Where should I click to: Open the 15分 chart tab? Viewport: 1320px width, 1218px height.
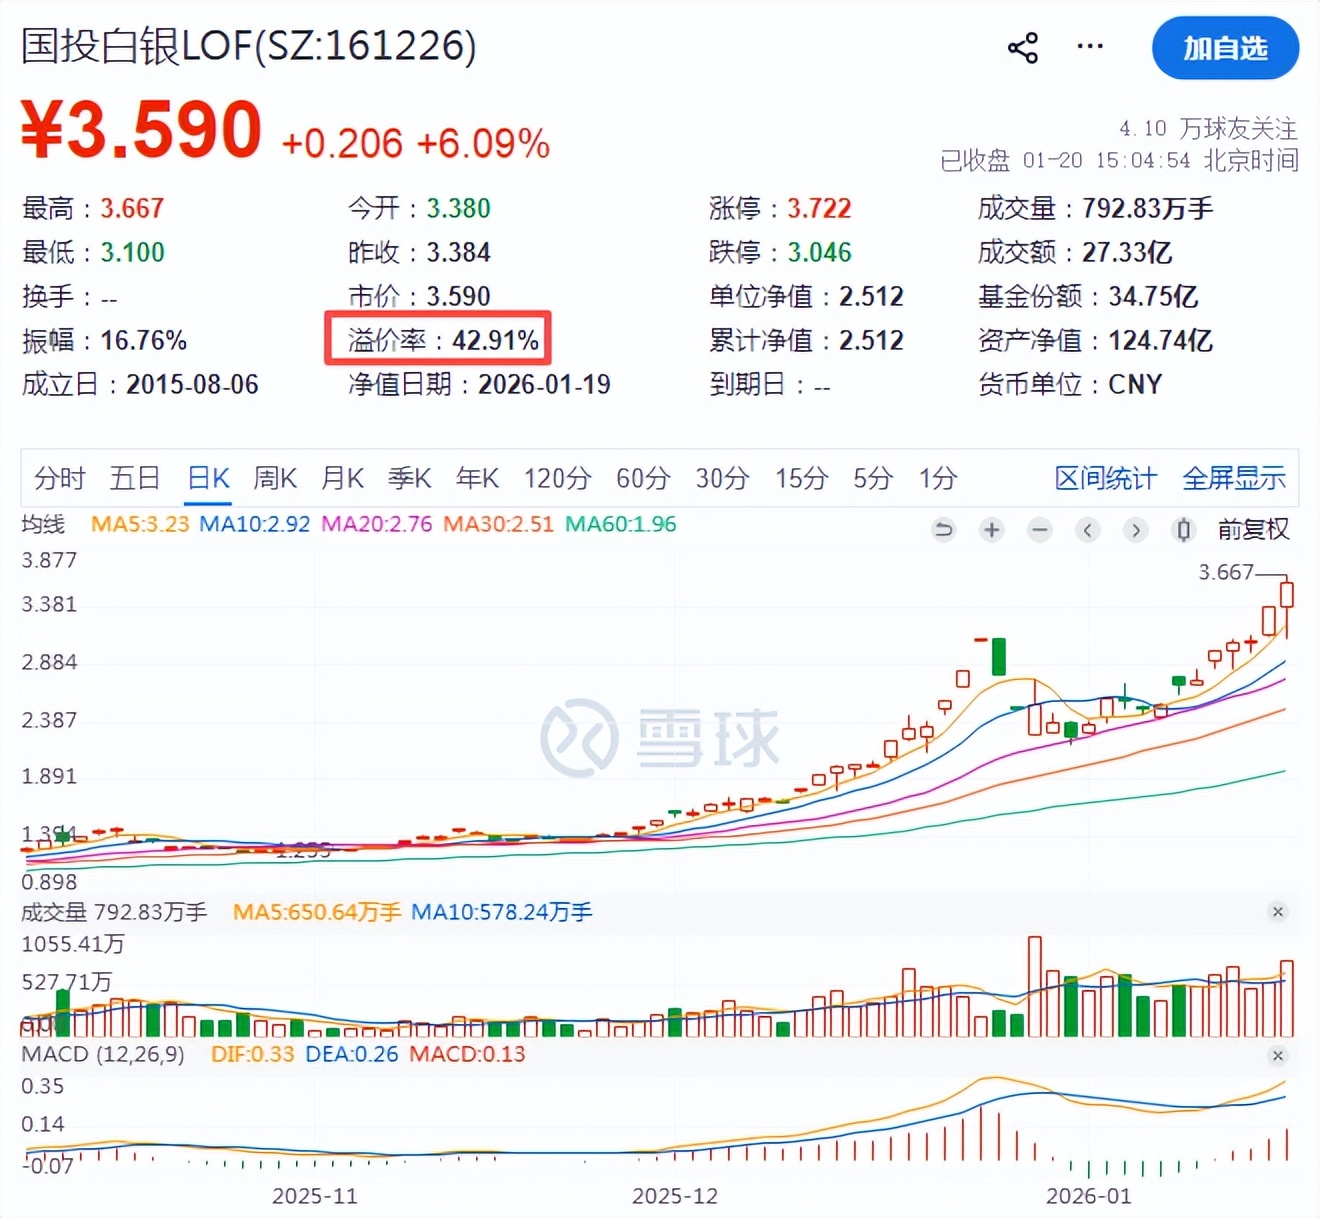[x=801, y=479]
